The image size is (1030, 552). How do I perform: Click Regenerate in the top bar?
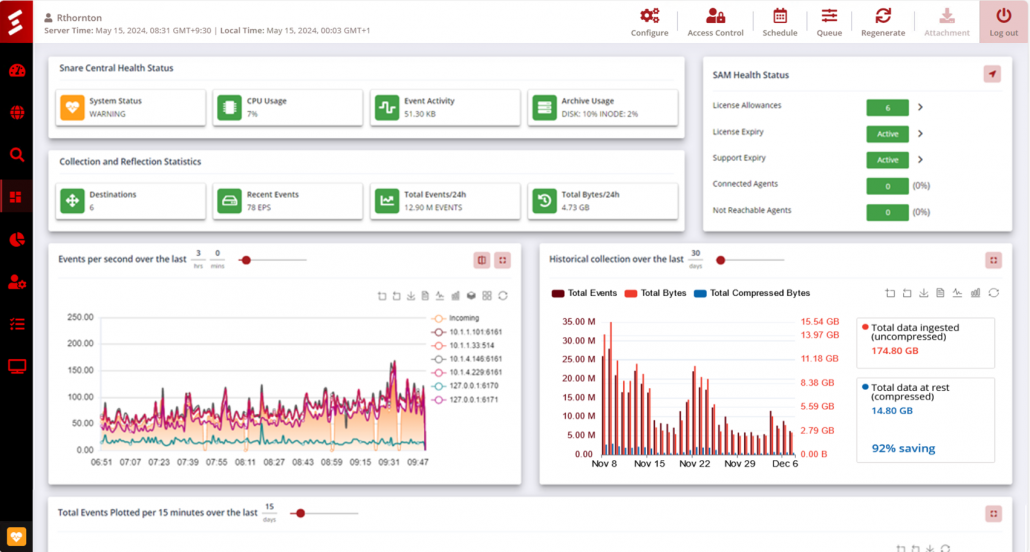[883, 22]
